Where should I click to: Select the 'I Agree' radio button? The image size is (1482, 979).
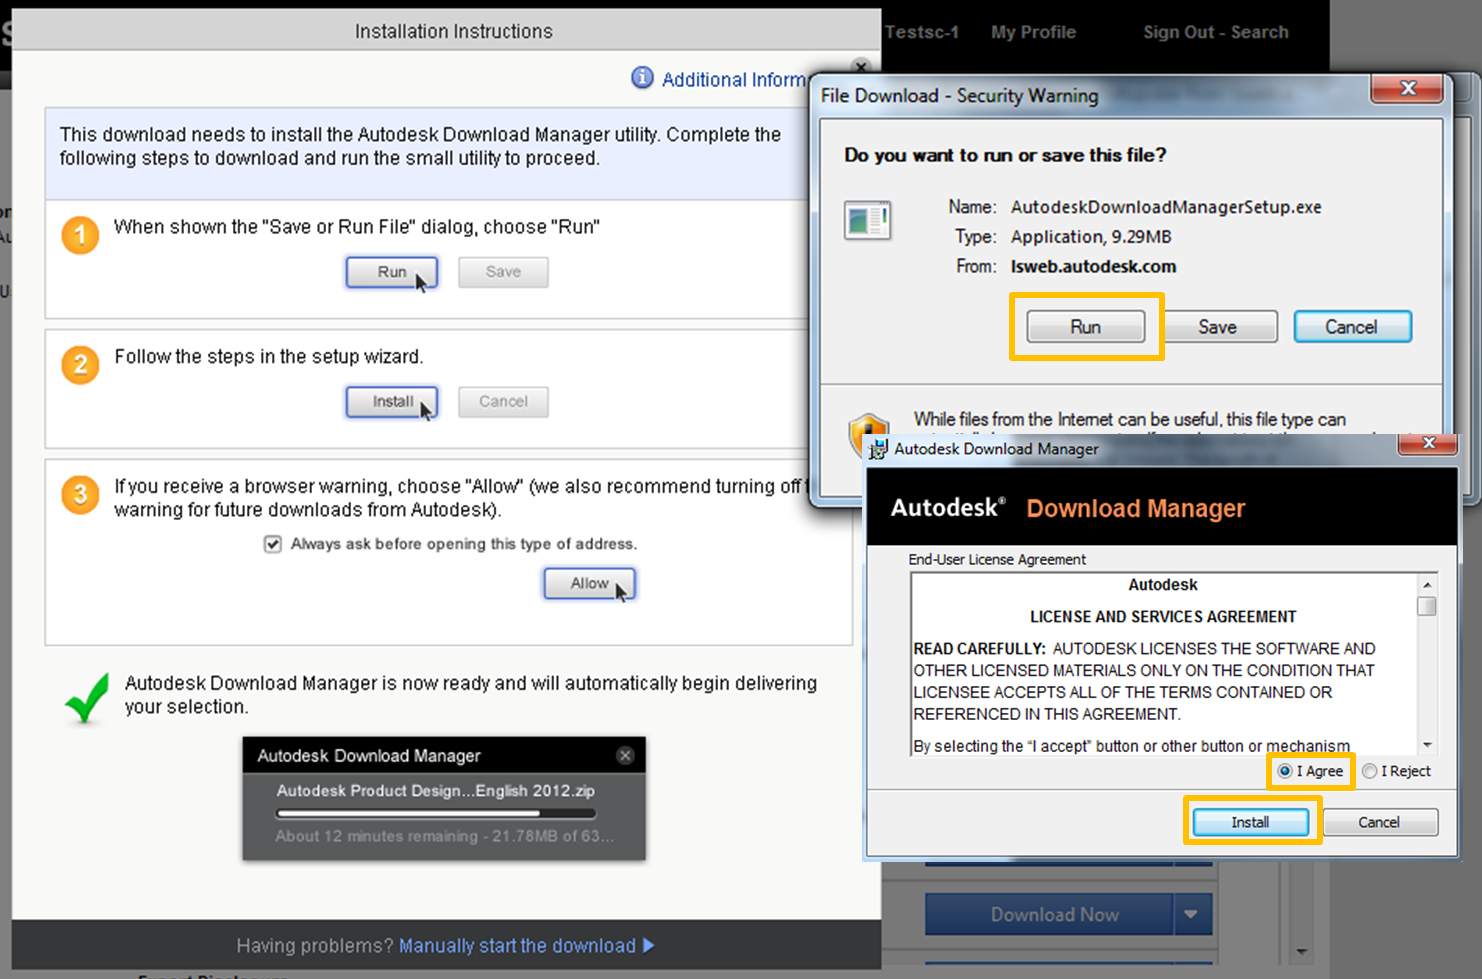(1284, 771)
